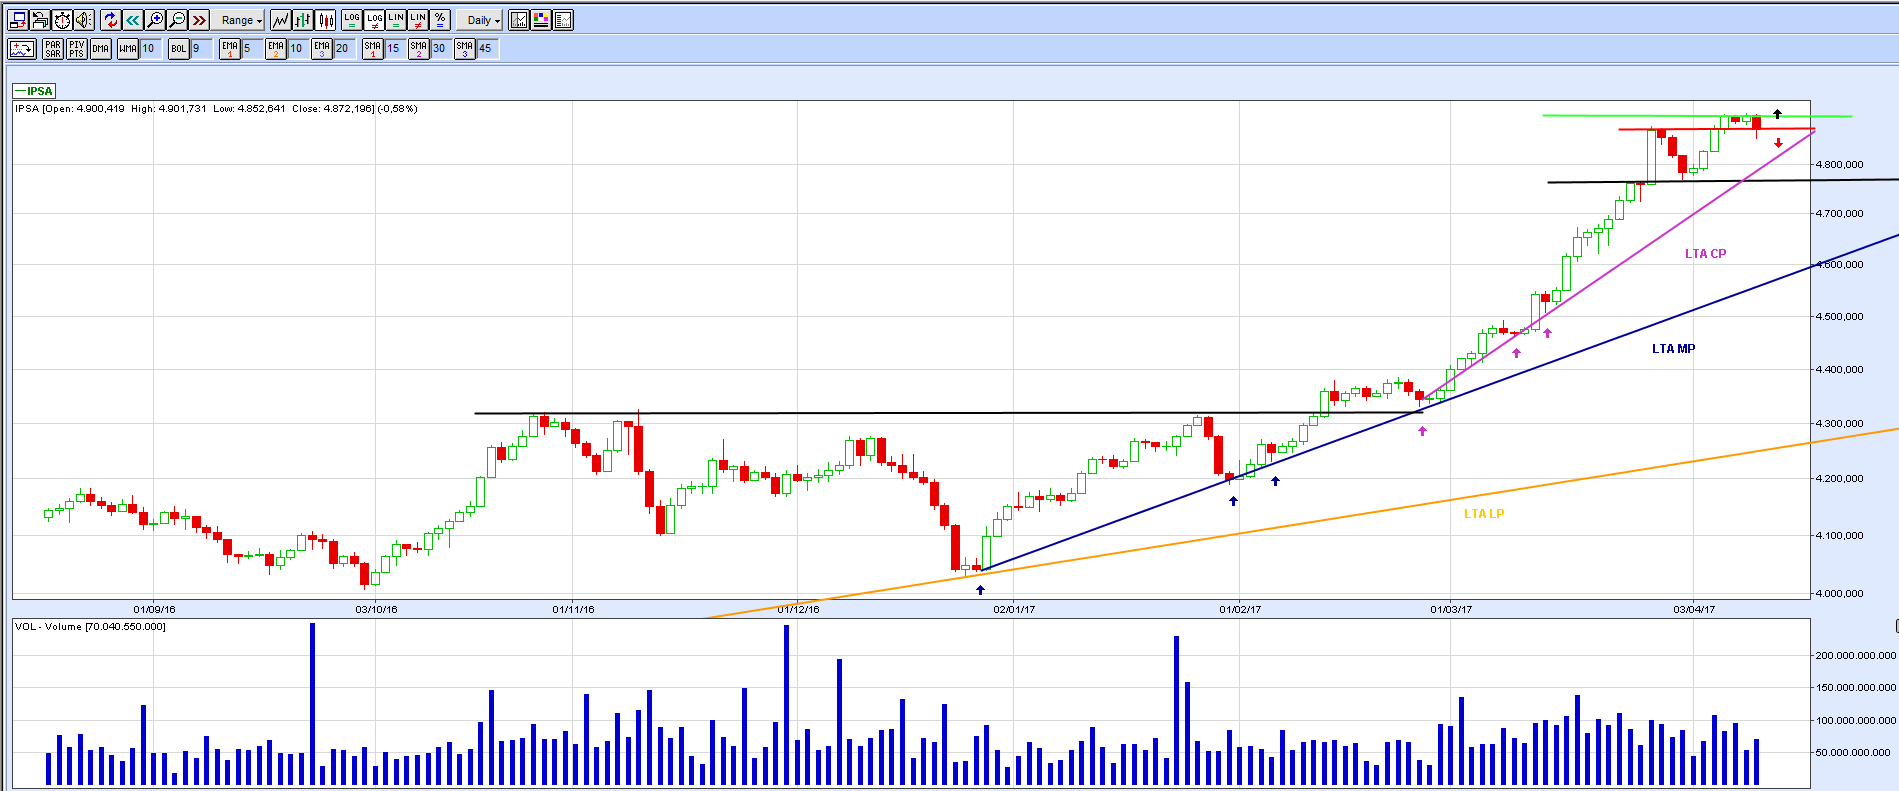This screenshot has width=1899, height=791.
Task: Click the IPSA symbol legend label
Action: pos(34,91)
